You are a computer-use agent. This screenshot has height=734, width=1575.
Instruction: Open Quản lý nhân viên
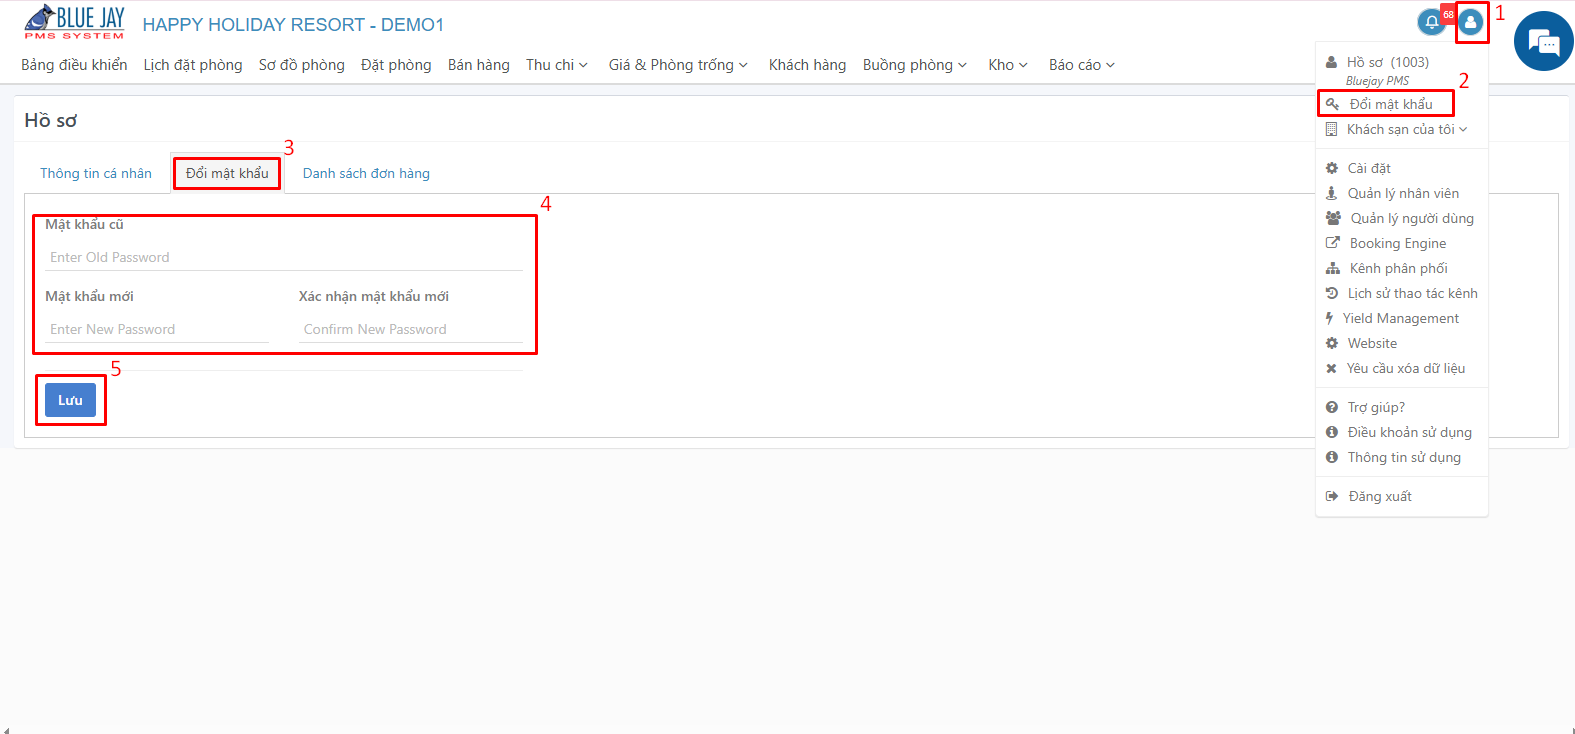coord(1403,193)
